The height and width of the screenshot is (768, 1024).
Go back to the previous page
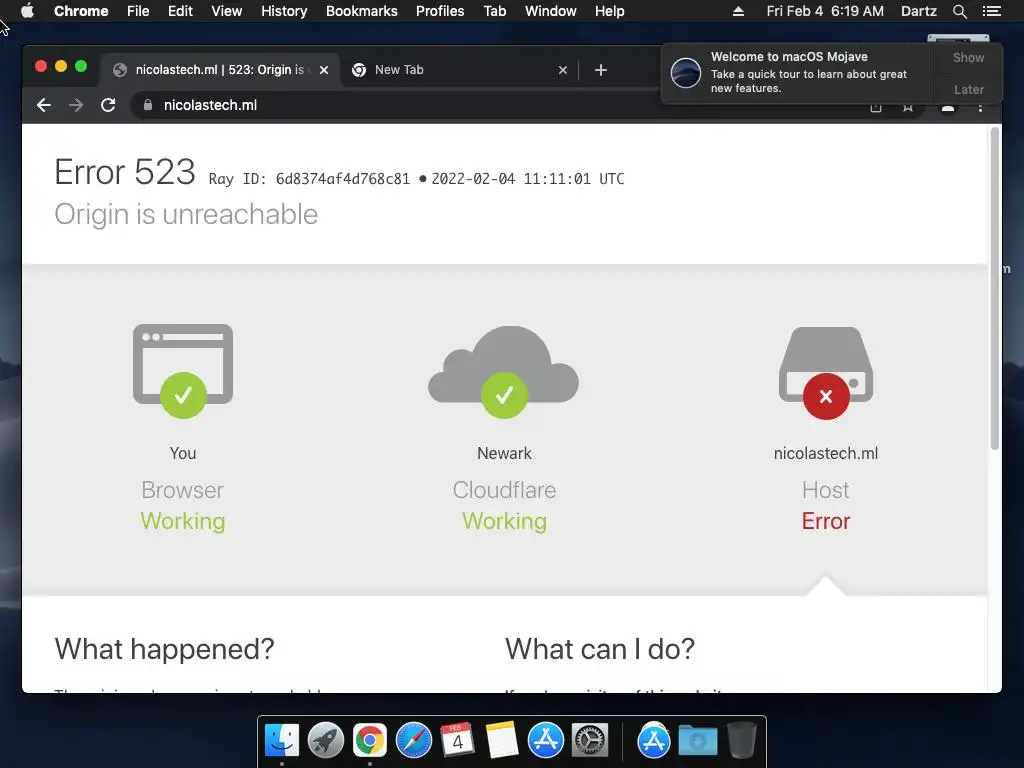44,105
